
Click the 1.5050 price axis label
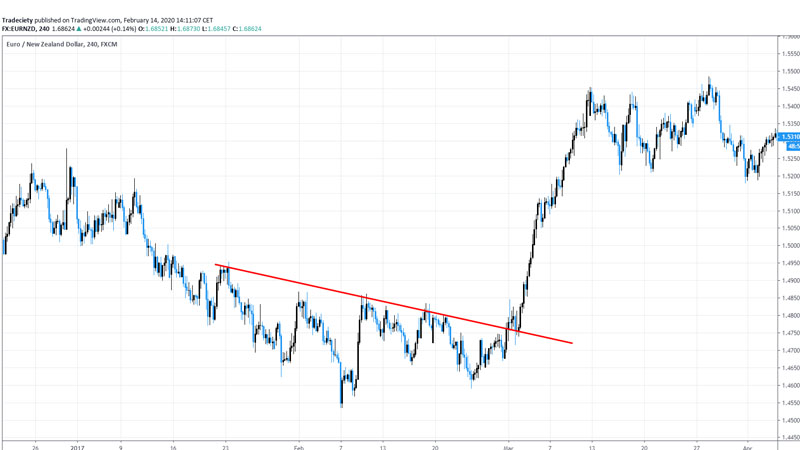pos(791,228)
